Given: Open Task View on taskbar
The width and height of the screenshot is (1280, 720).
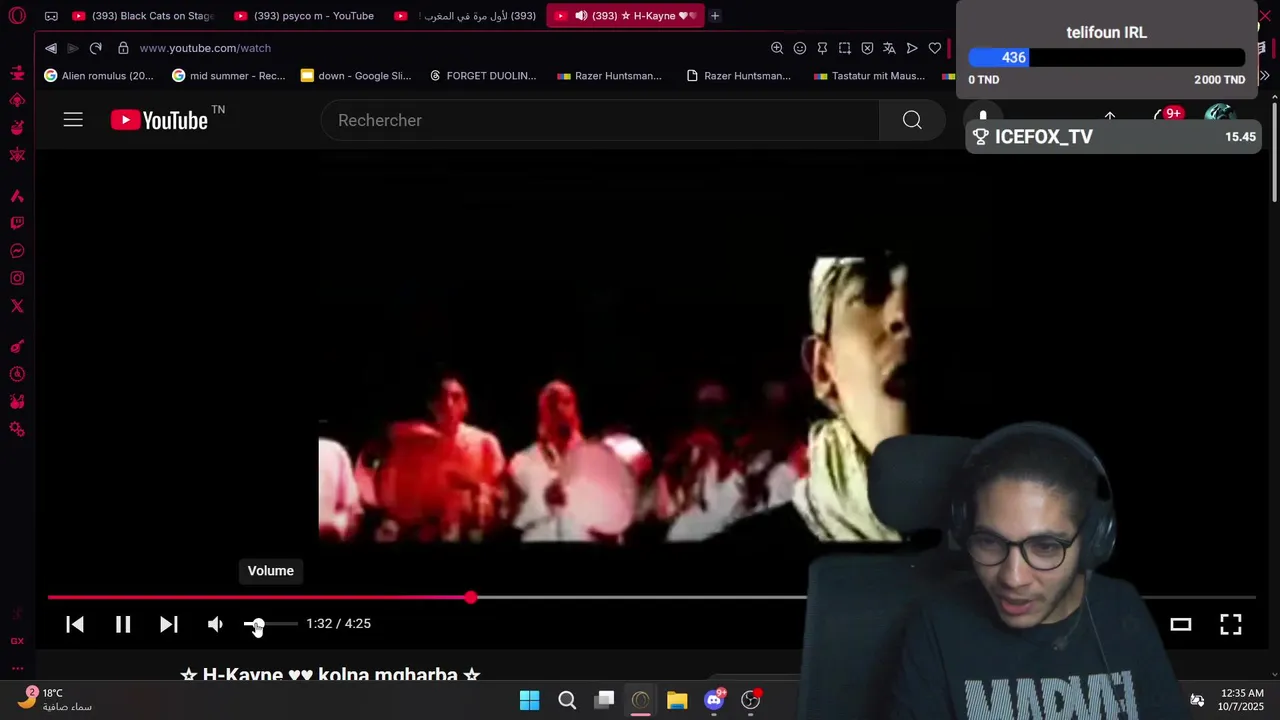Looking at the screenshot, I should [x=604, y=700].
